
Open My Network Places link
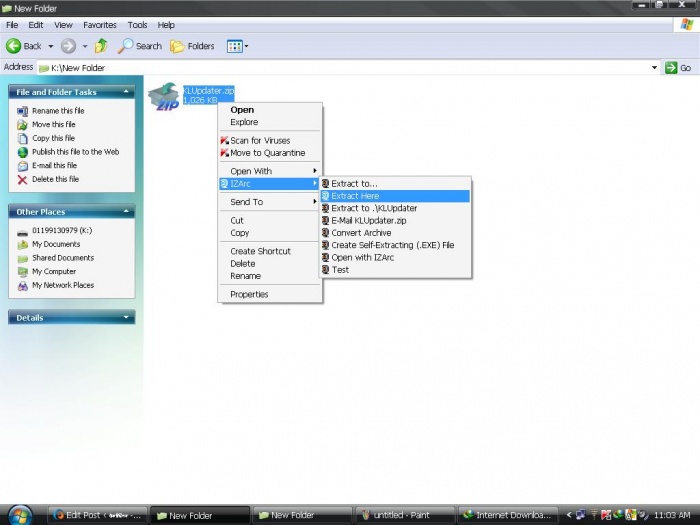(63, 285)
